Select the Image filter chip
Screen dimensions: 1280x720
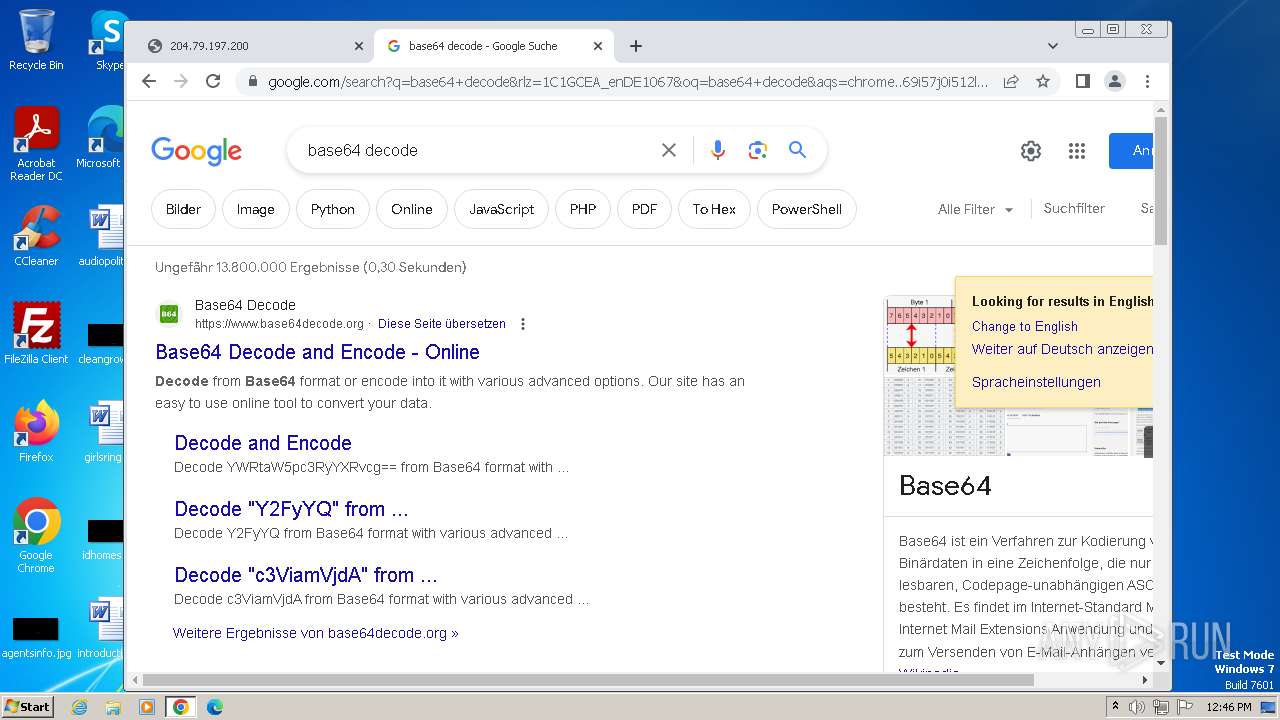point(255,209)
